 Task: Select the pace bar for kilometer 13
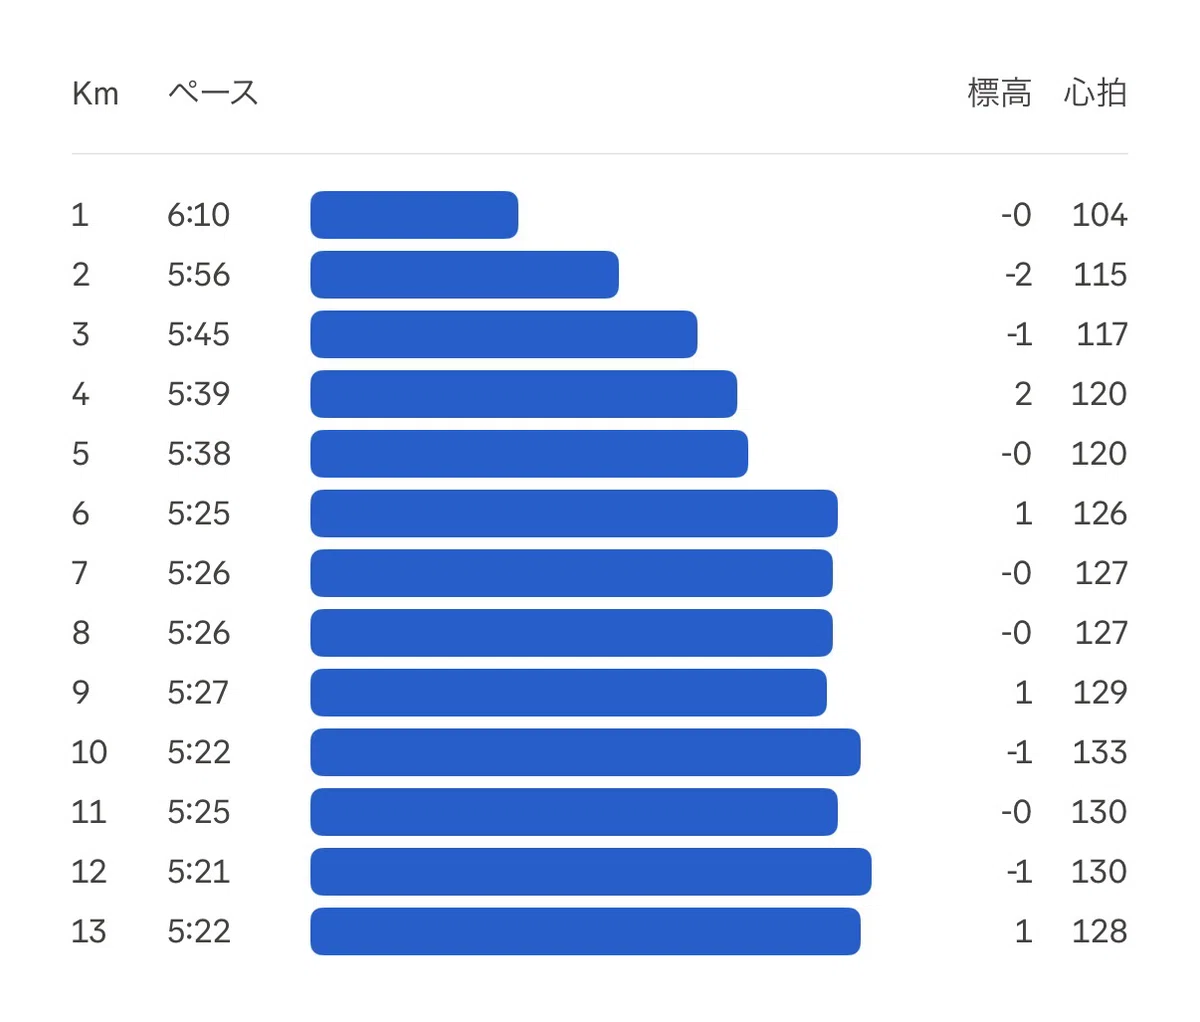pyautogui.click(x=585, y=931)
